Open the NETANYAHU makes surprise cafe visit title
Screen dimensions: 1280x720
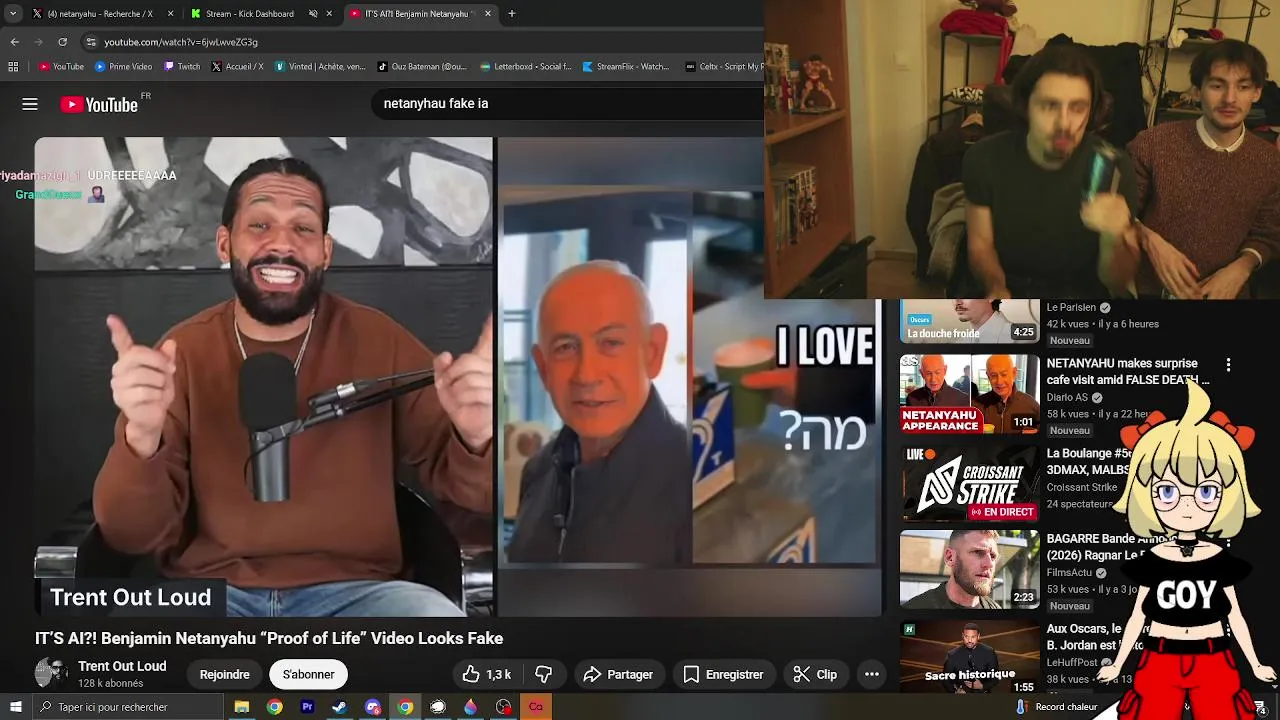click(1128, 371)
